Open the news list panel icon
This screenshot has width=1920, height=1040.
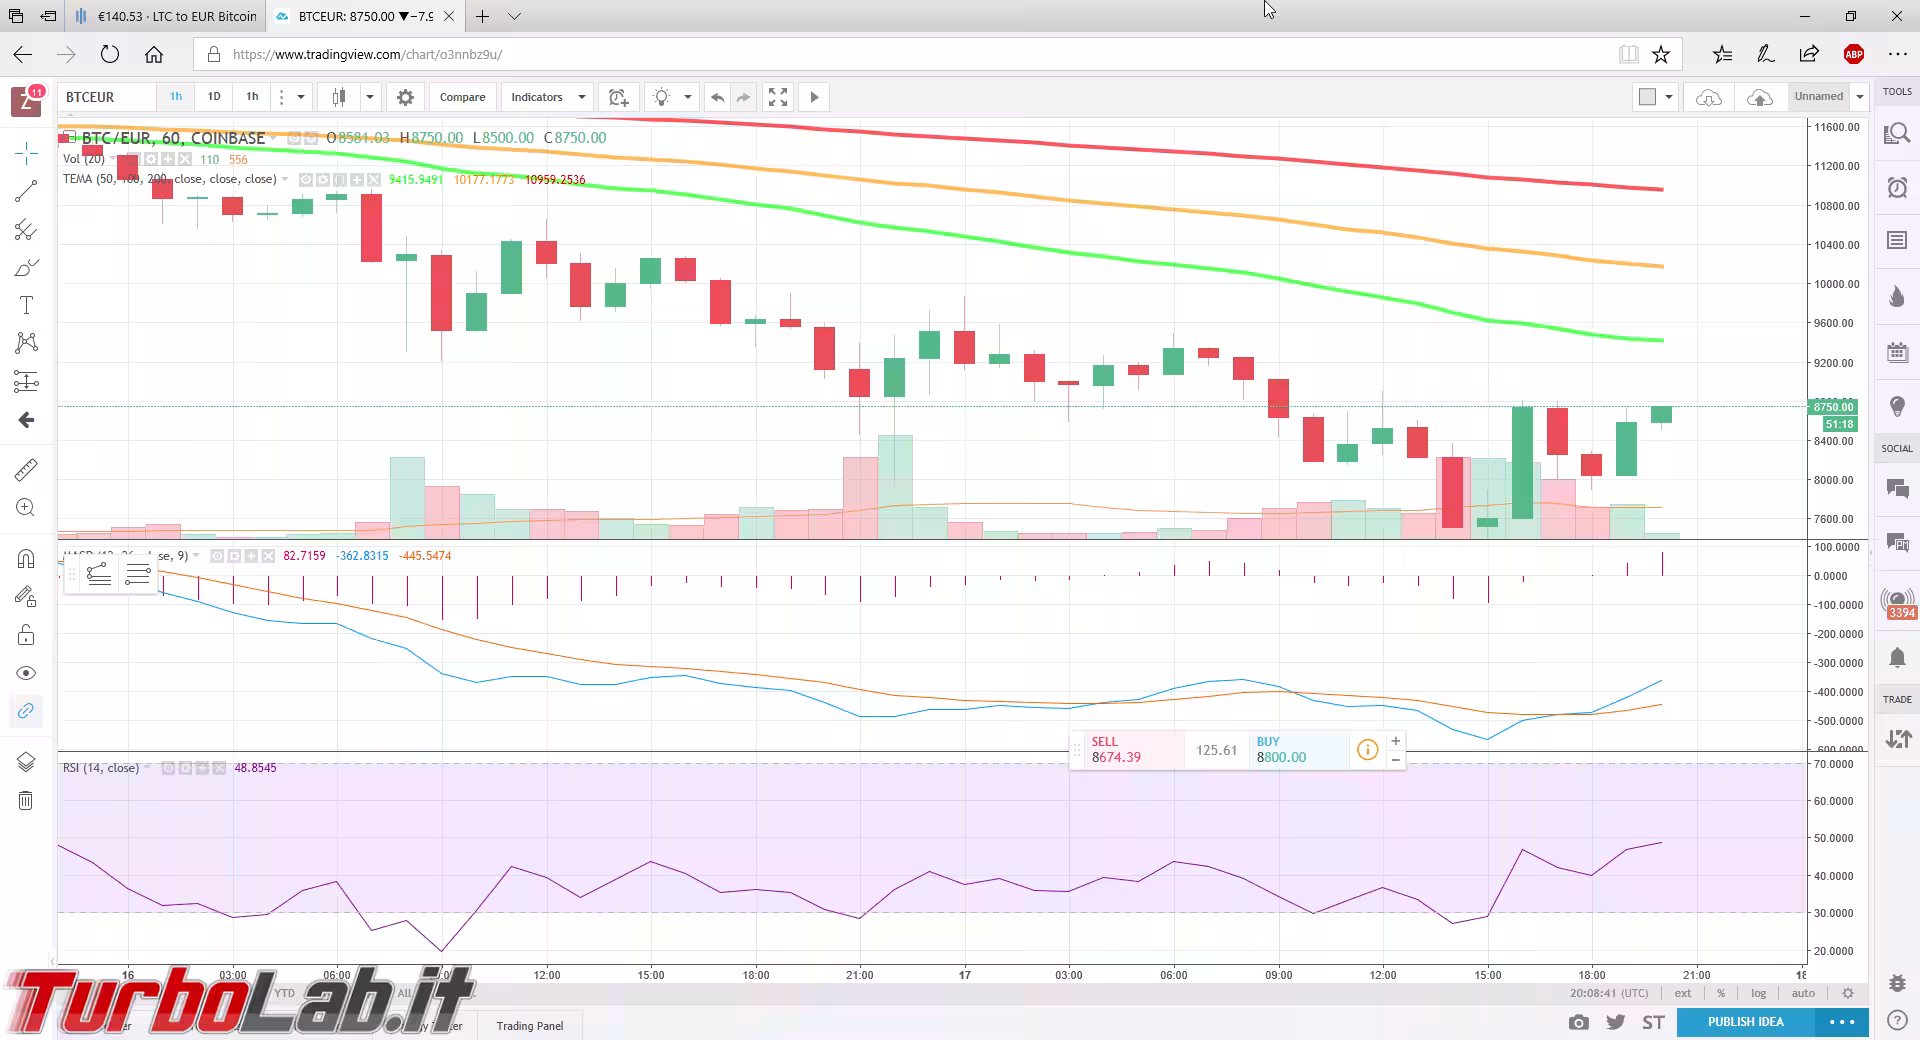(x=1897, y=240)
